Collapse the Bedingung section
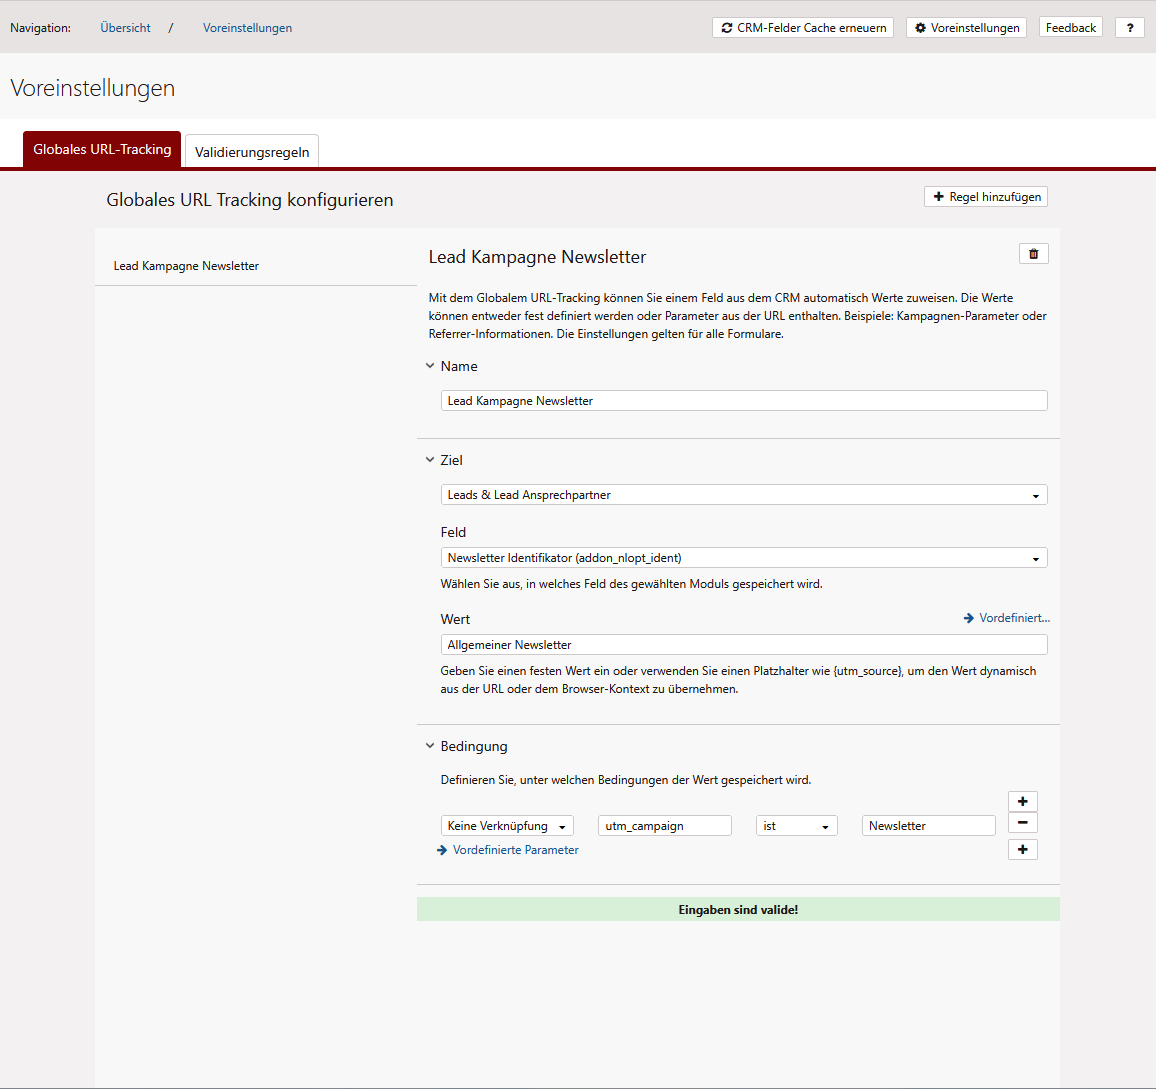The height and width of the screenshot is (1089, 1156). 430,746
